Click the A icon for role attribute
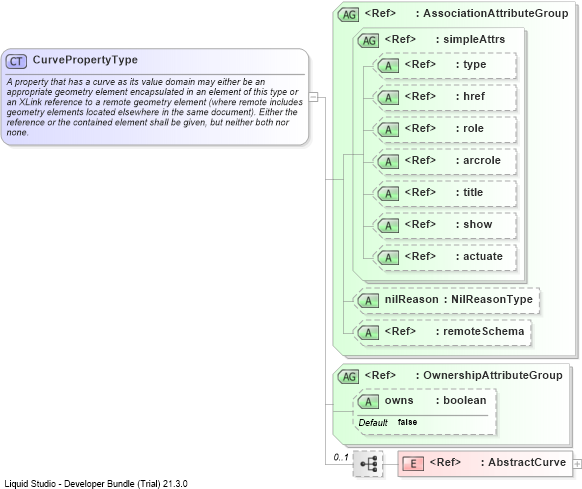The height and width of the screenshot is (489, 582). (388, 130)
